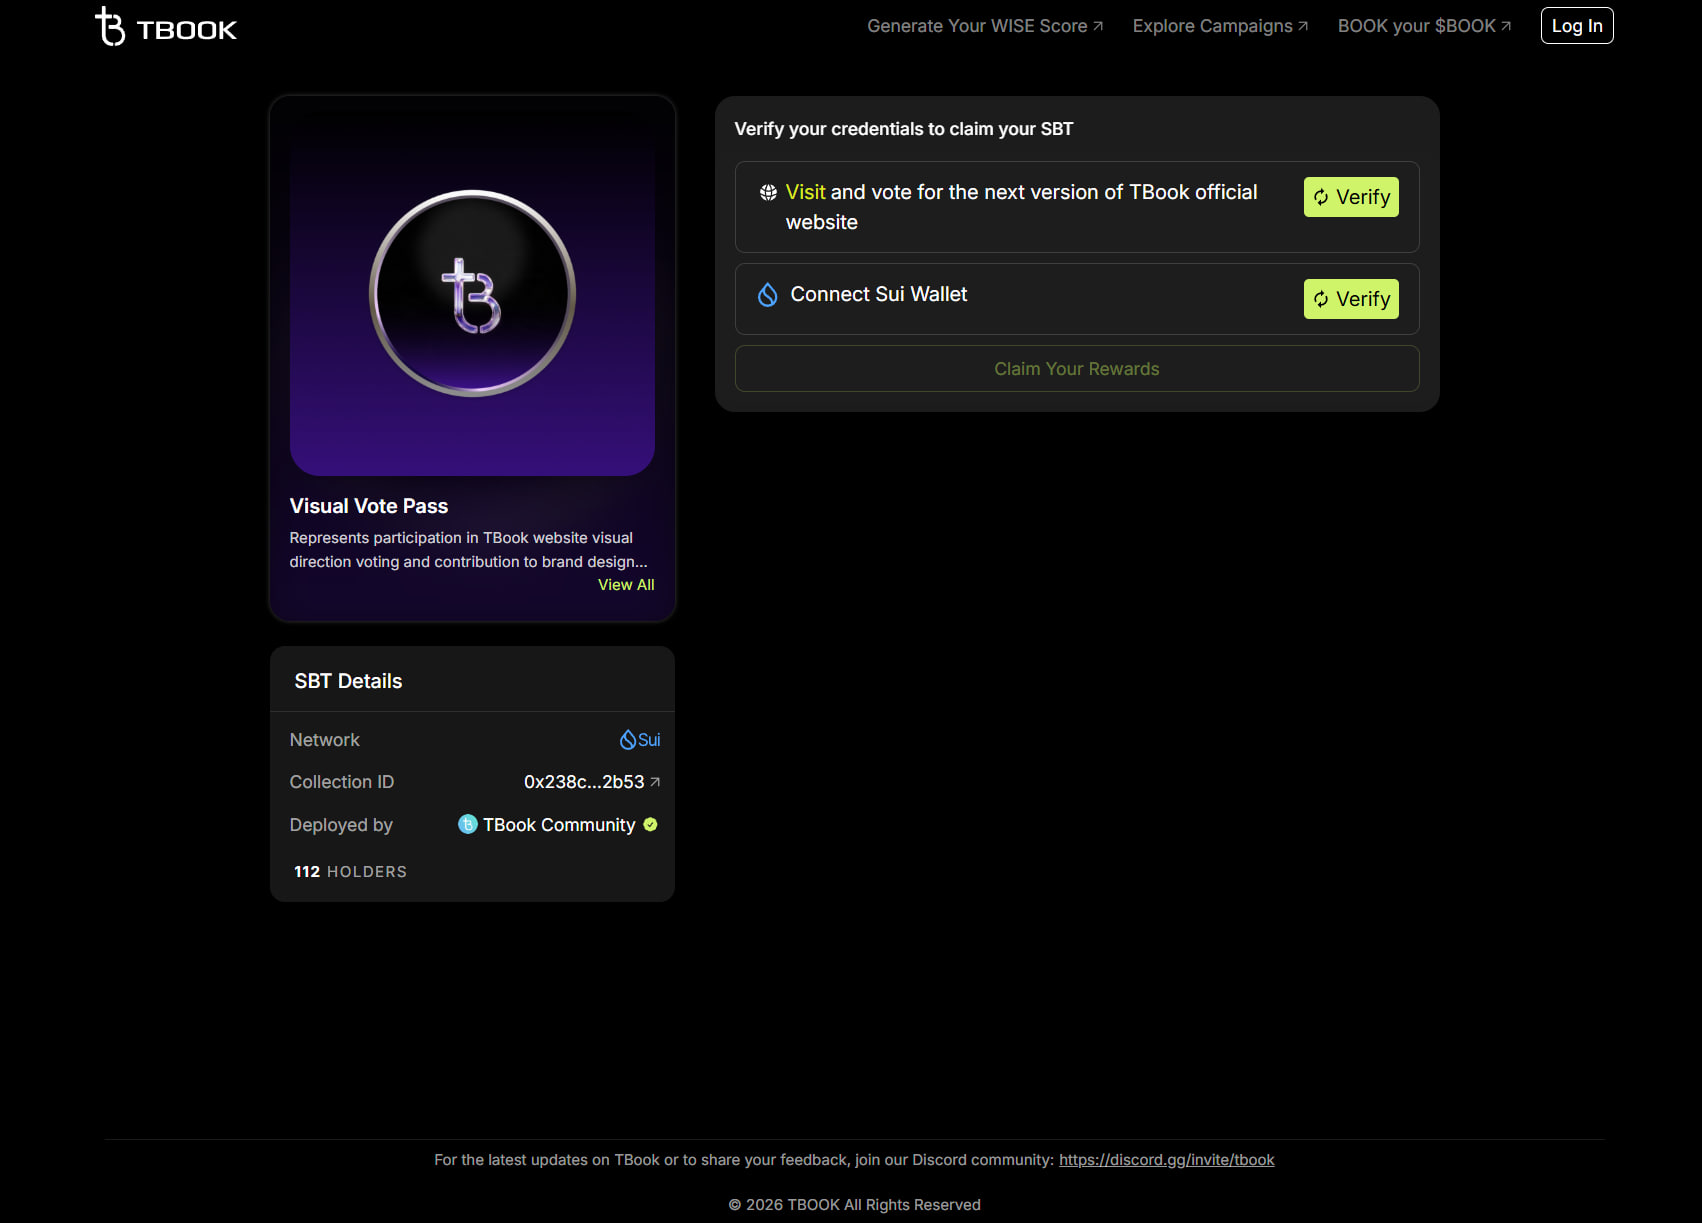
Task: Click the Sui network droplet icon in SBT Details
Action: [627, 740]
